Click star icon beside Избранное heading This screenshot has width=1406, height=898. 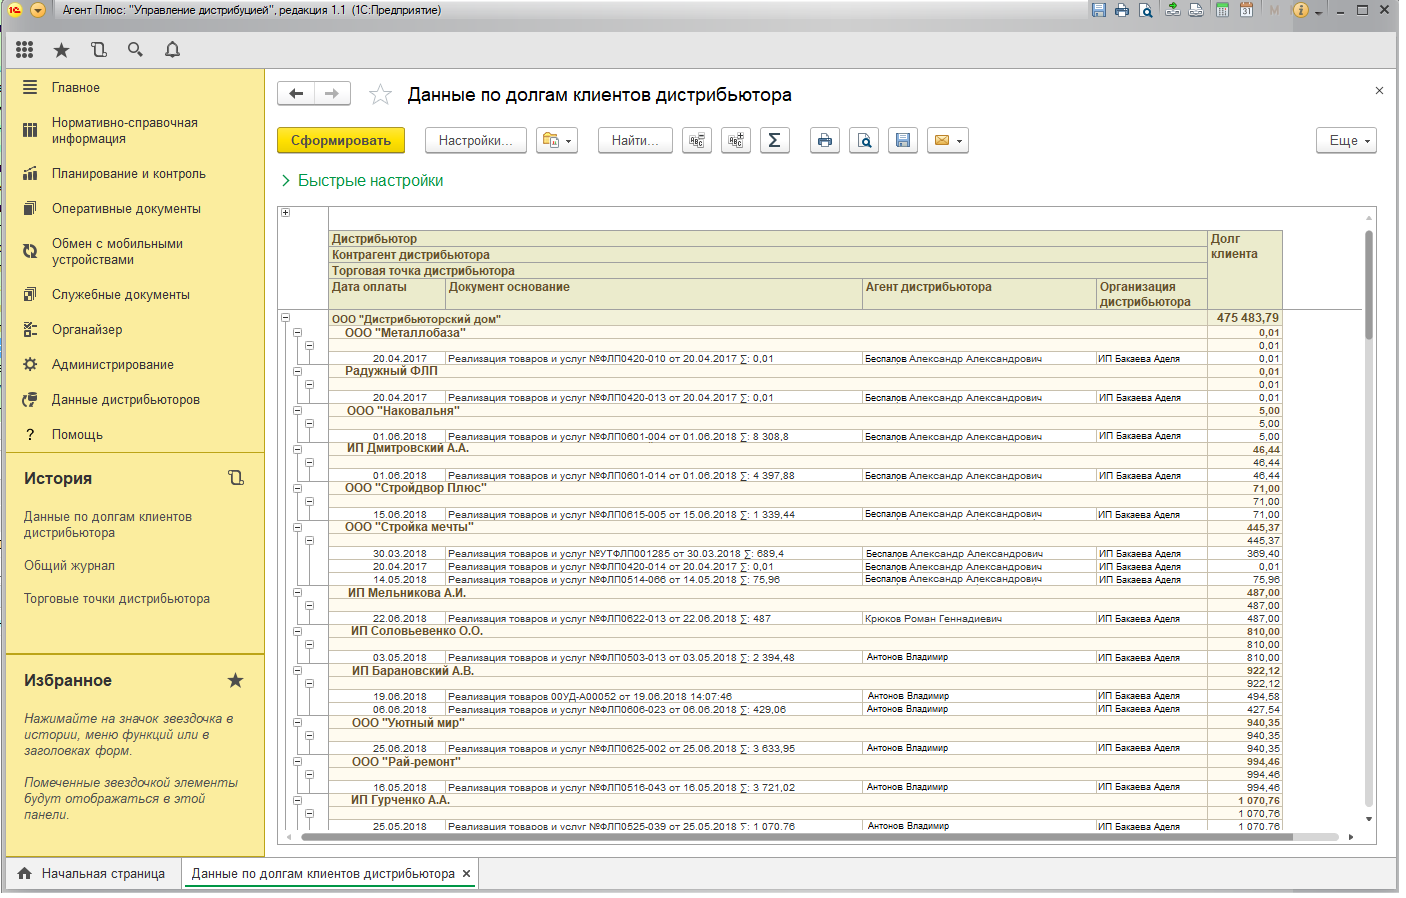tap(235, 680)
